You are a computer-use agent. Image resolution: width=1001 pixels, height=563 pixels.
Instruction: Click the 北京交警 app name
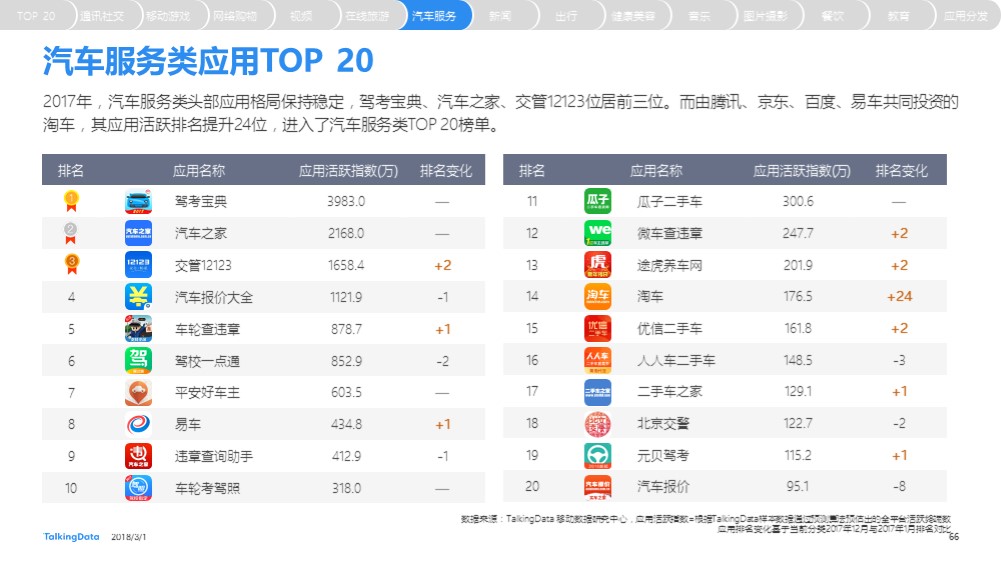(x=663, y=424)
